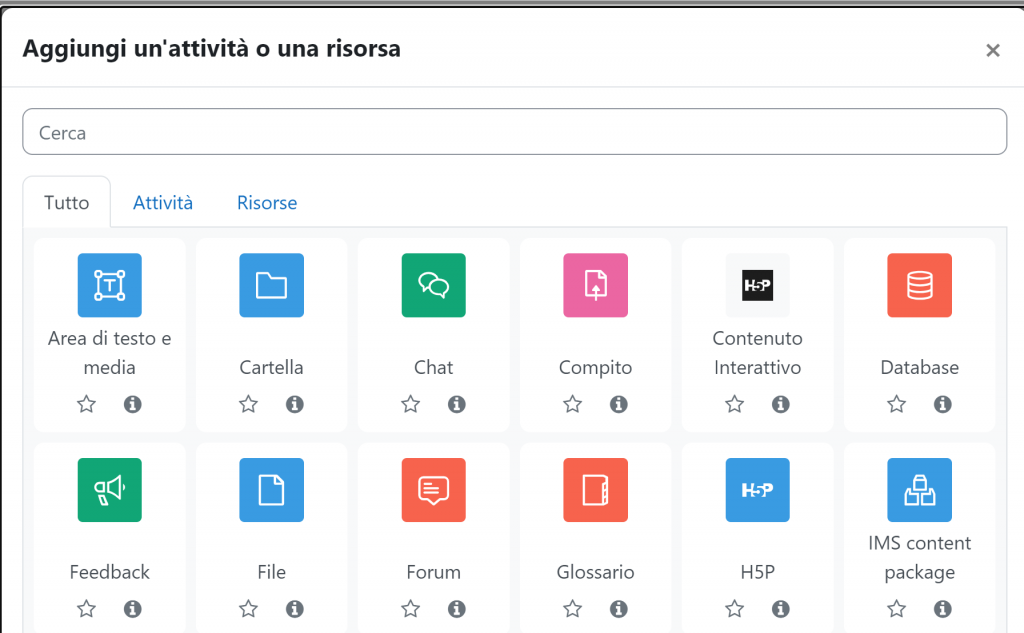Show info for File

(x=295, y=609)
